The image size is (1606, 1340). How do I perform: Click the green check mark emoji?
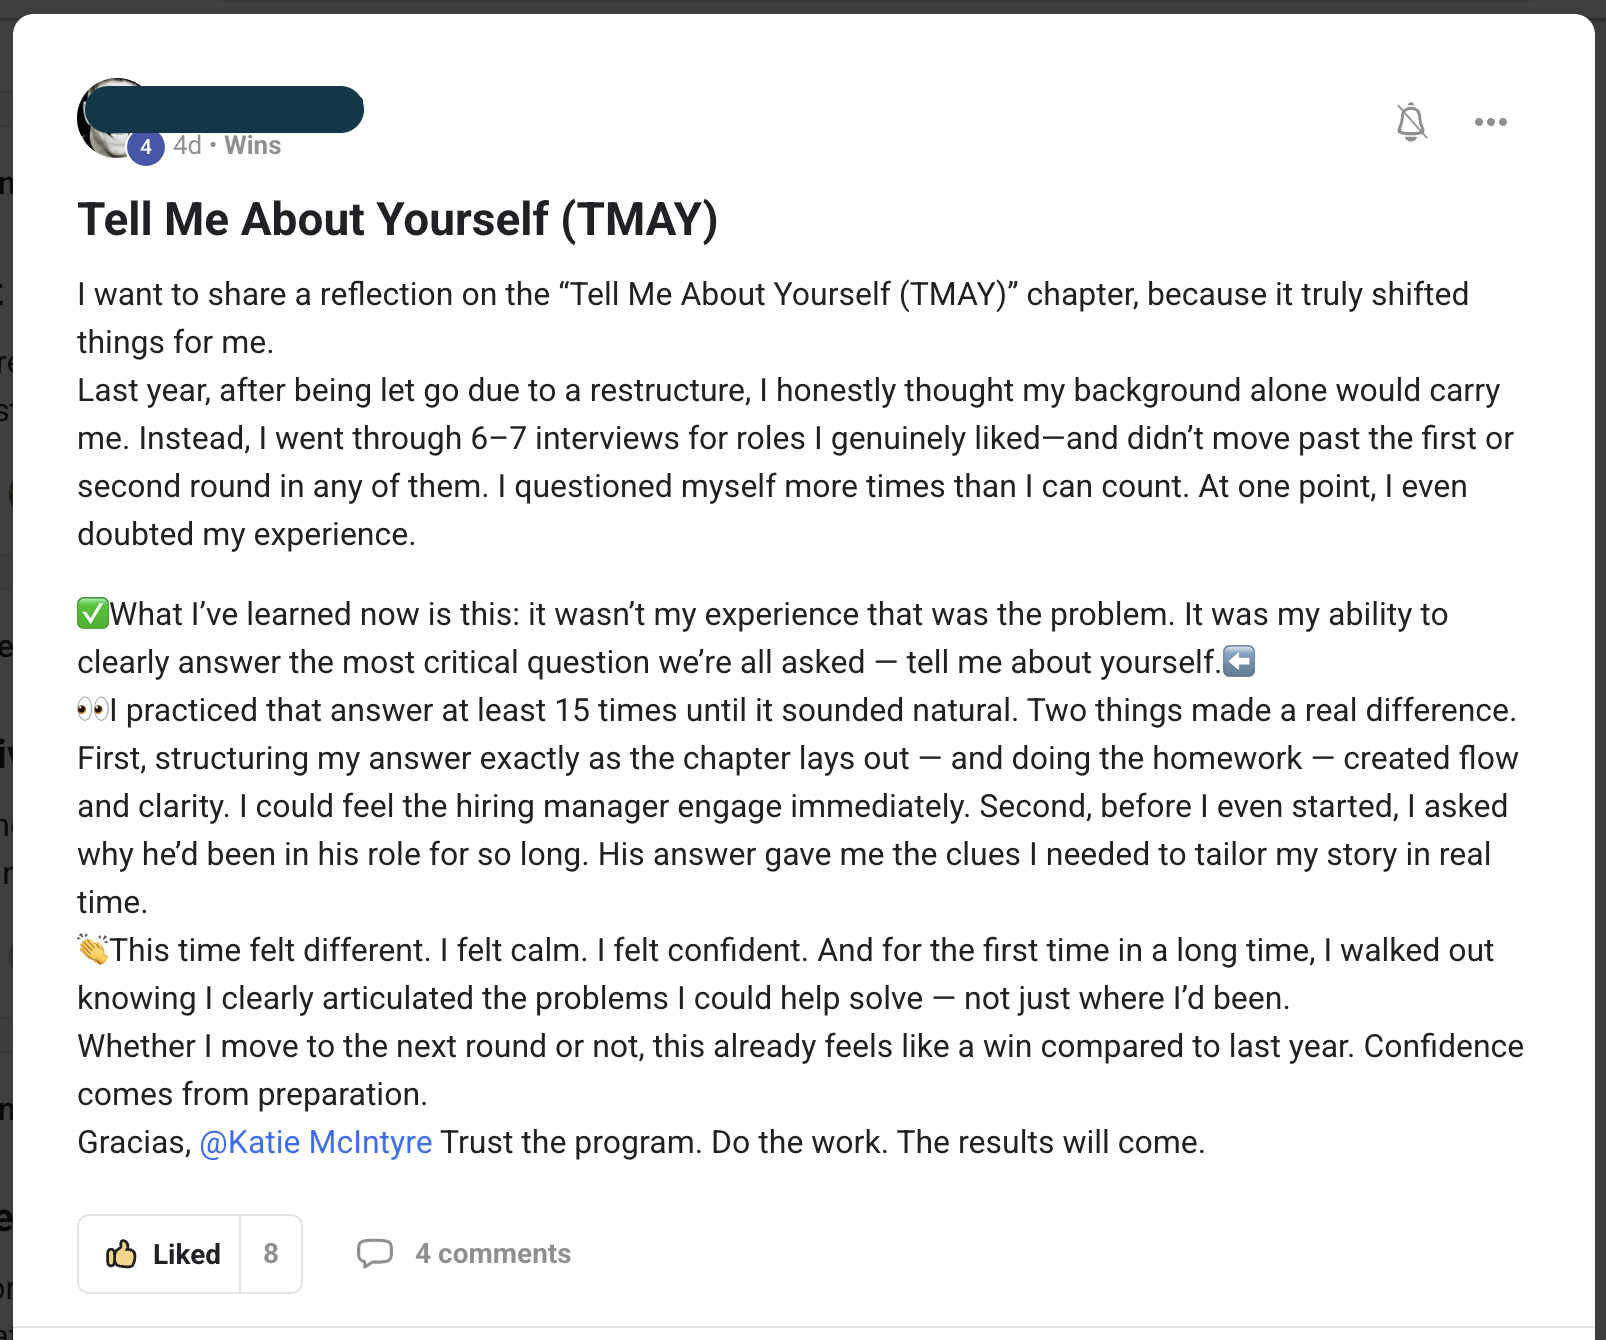[x=93, y=613]
